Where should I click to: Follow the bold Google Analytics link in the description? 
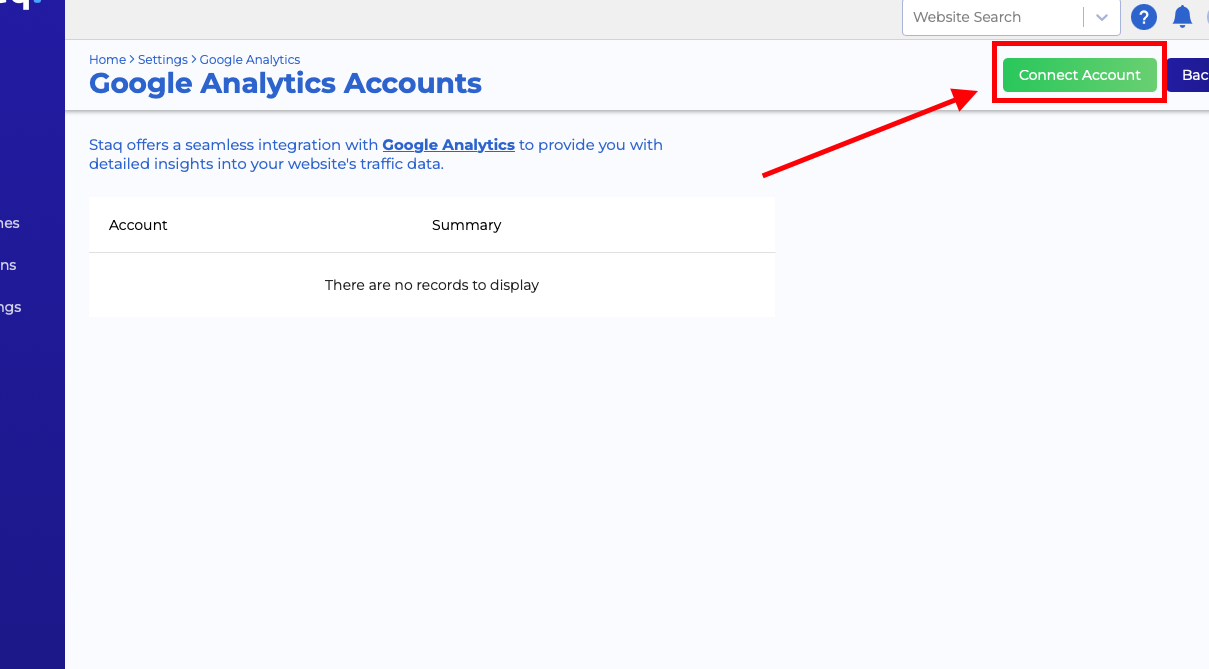click(x=448, y=145)
